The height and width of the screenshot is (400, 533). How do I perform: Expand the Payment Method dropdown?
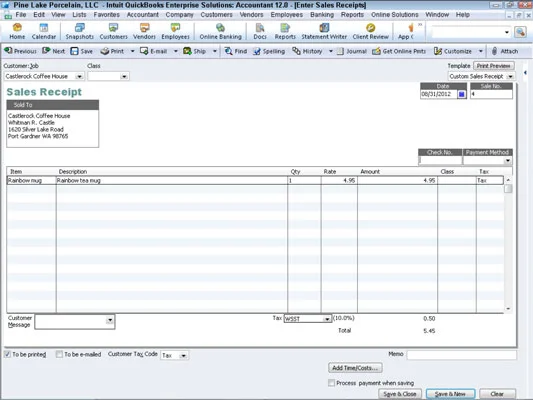(508, 160)
